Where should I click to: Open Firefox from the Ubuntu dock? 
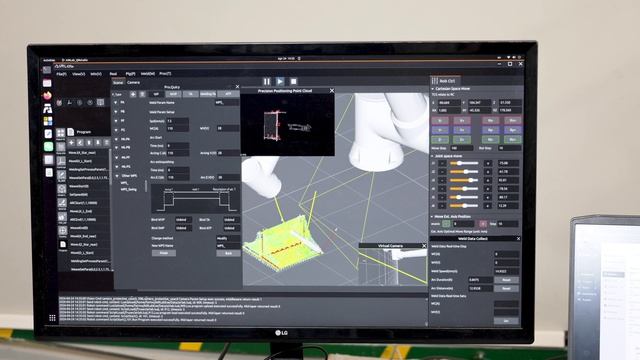point(47,96)
